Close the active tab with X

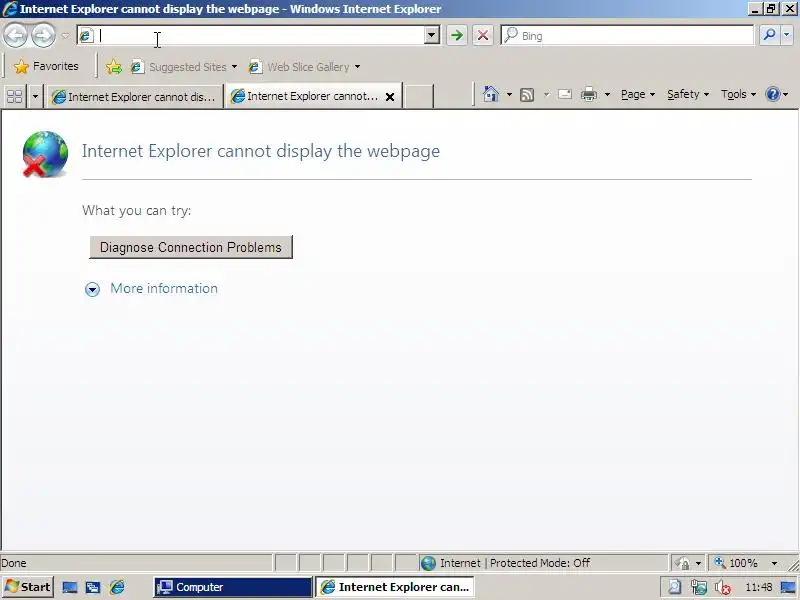[x=390, y=96]
